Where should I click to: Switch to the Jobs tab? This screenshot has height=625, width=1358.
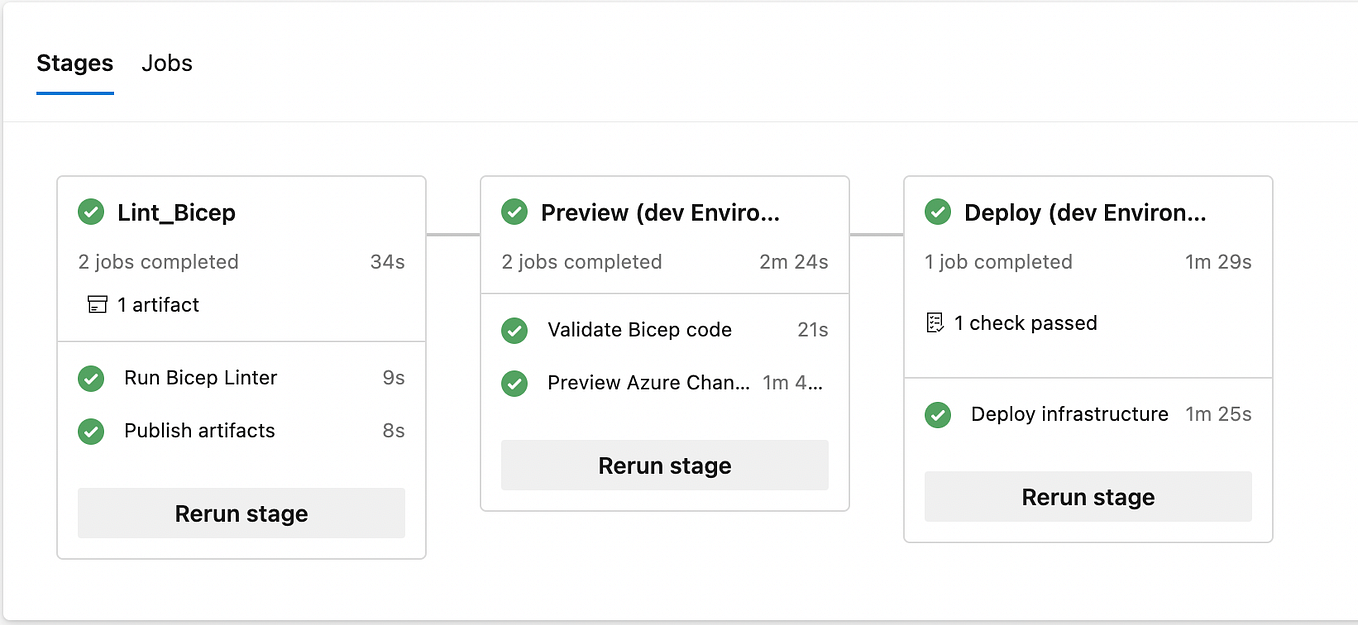click(x=167, y=63)
